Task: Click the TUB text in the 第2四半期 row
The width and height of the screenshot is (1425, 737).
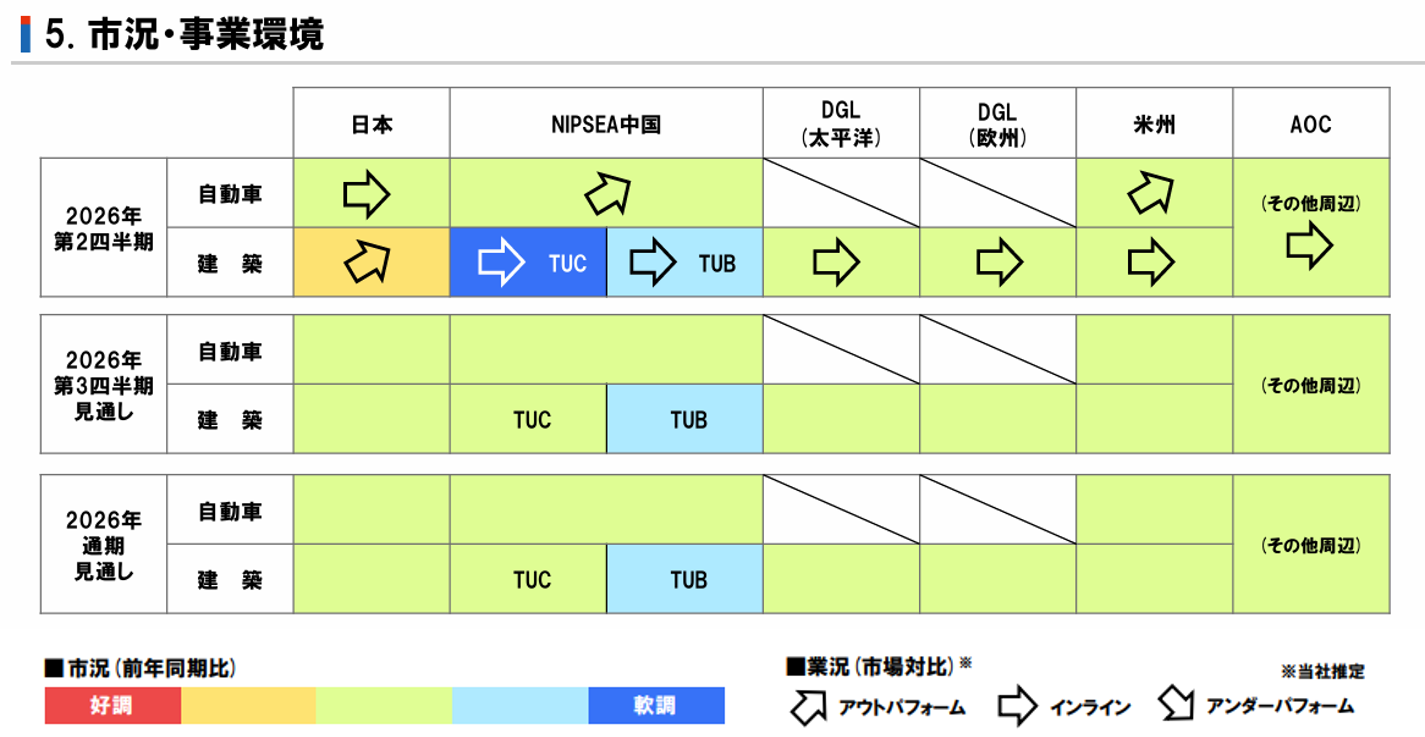Action: [717, 263]
